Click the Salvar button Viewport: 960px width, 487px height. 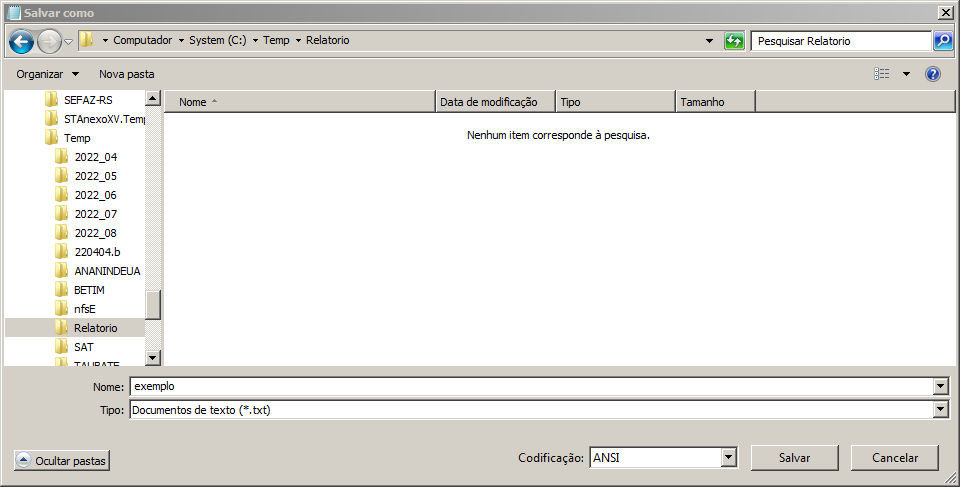tap(795, 458)
